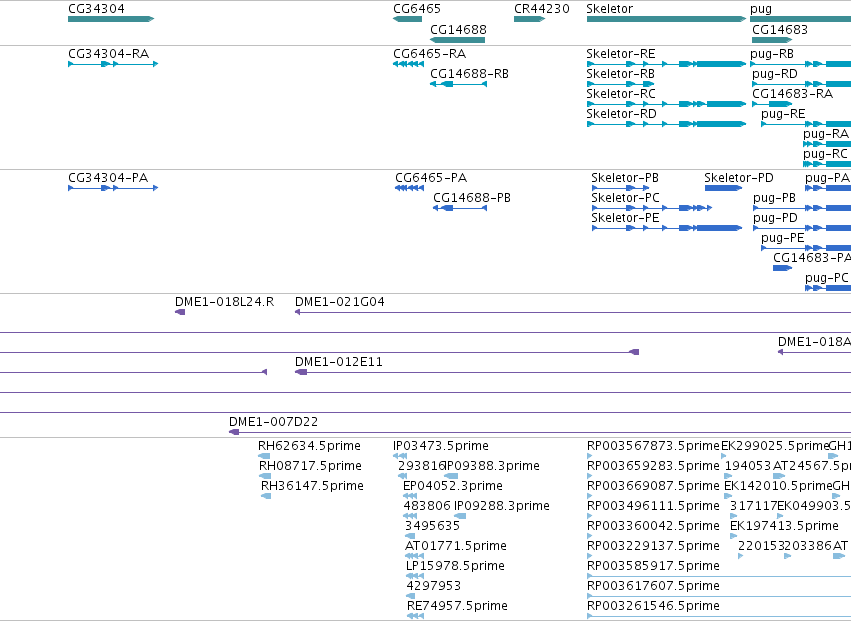Select the CG34304 gene bar
Viewport: 851px width, 621px height.
pos(111,19)
